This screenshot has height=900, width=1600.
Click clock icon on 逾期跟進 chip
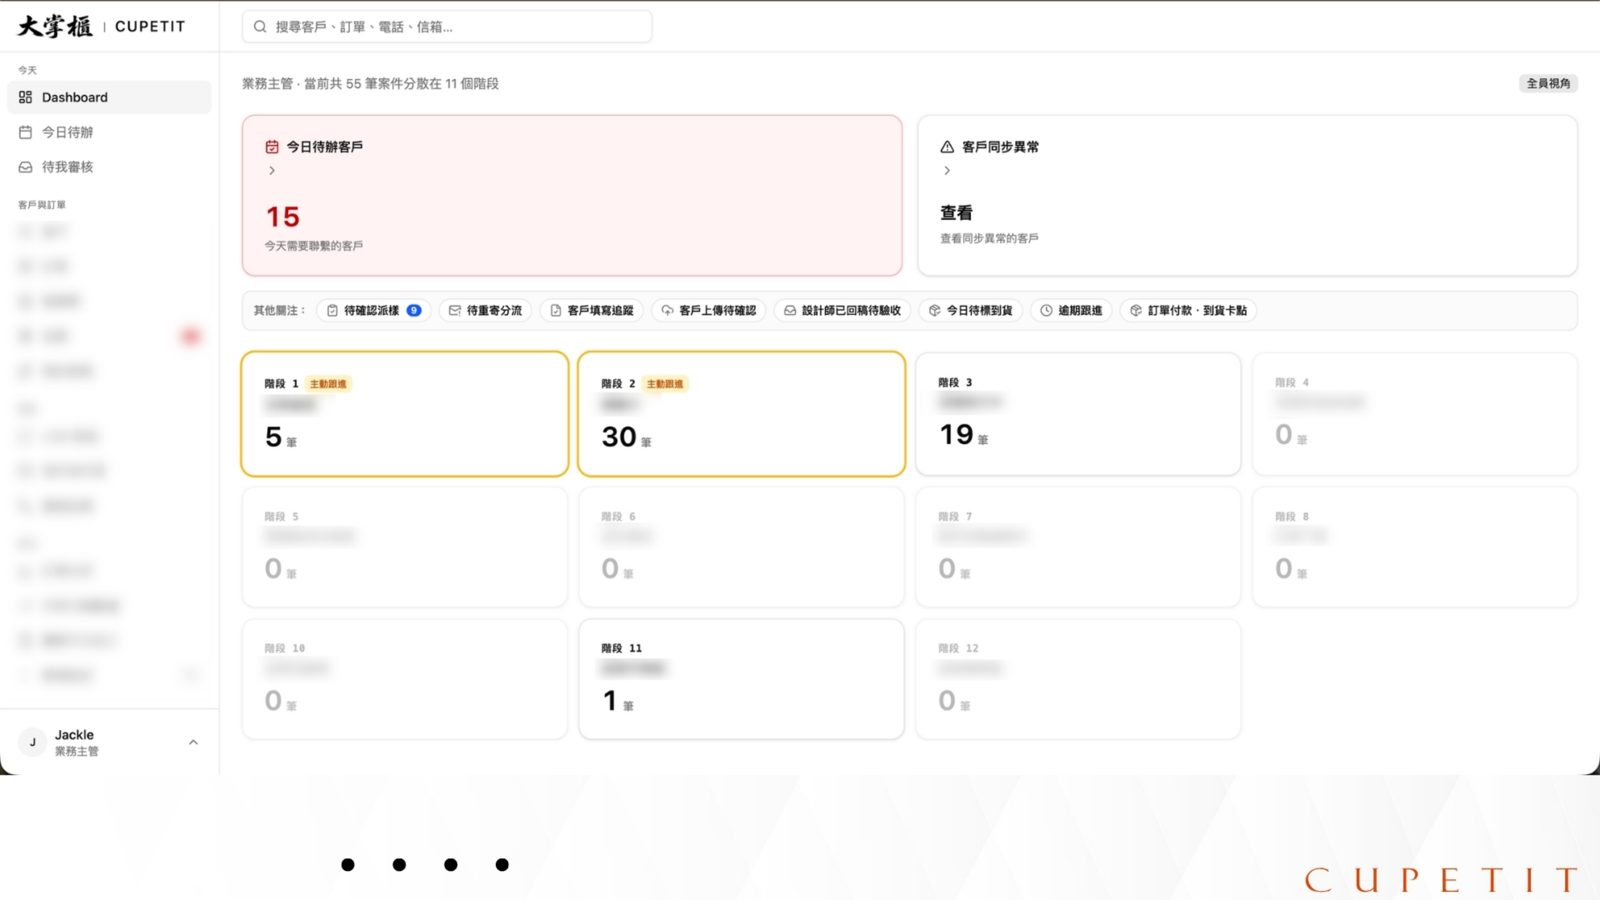[1047, 311]
